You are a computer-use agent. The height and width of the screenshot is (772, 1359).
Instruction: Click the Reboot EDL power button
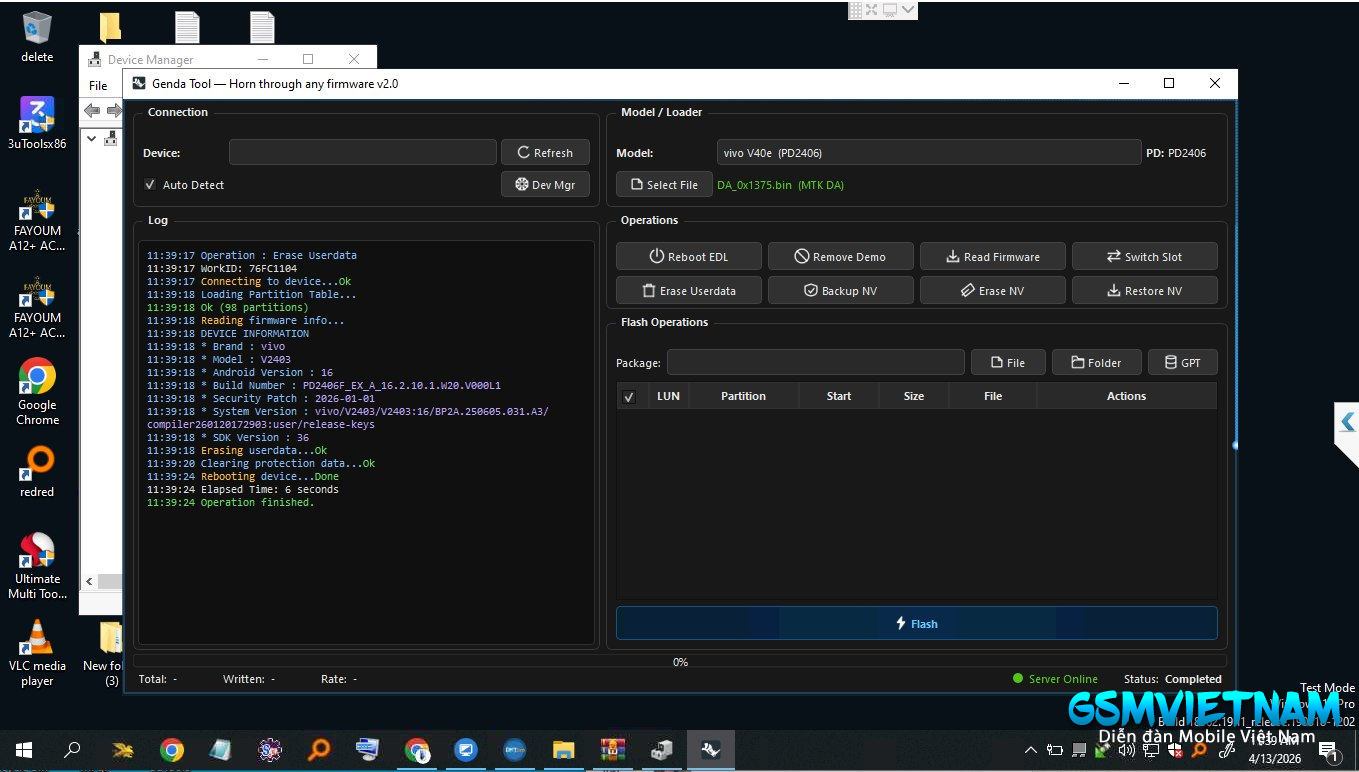(688, 257)
